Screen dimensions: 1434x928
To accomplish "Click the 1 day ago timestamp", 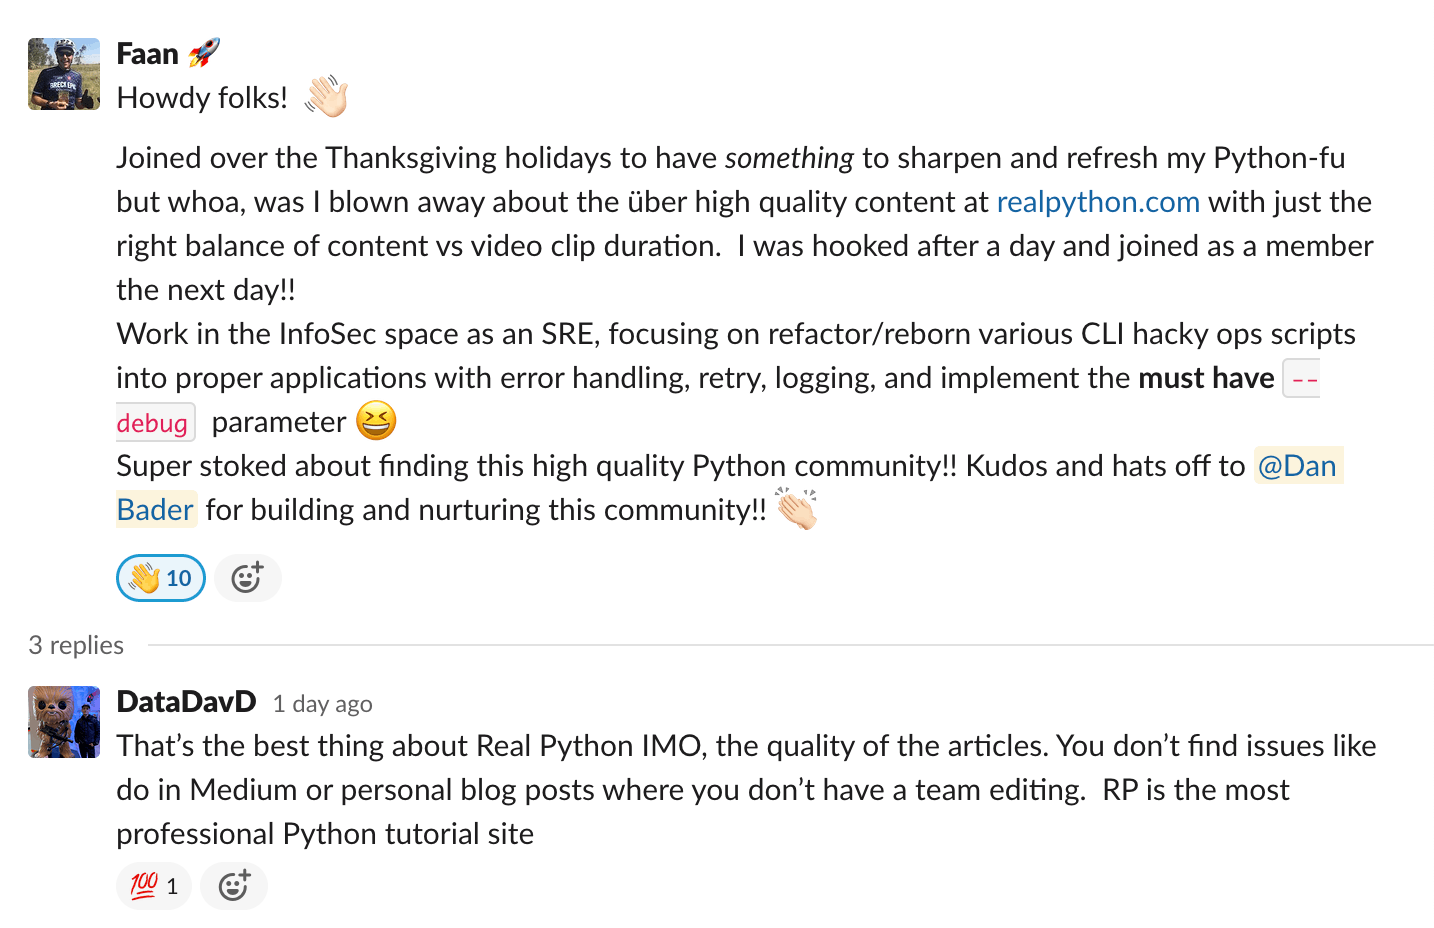I will pyautogui.click(x=322, y=703).
